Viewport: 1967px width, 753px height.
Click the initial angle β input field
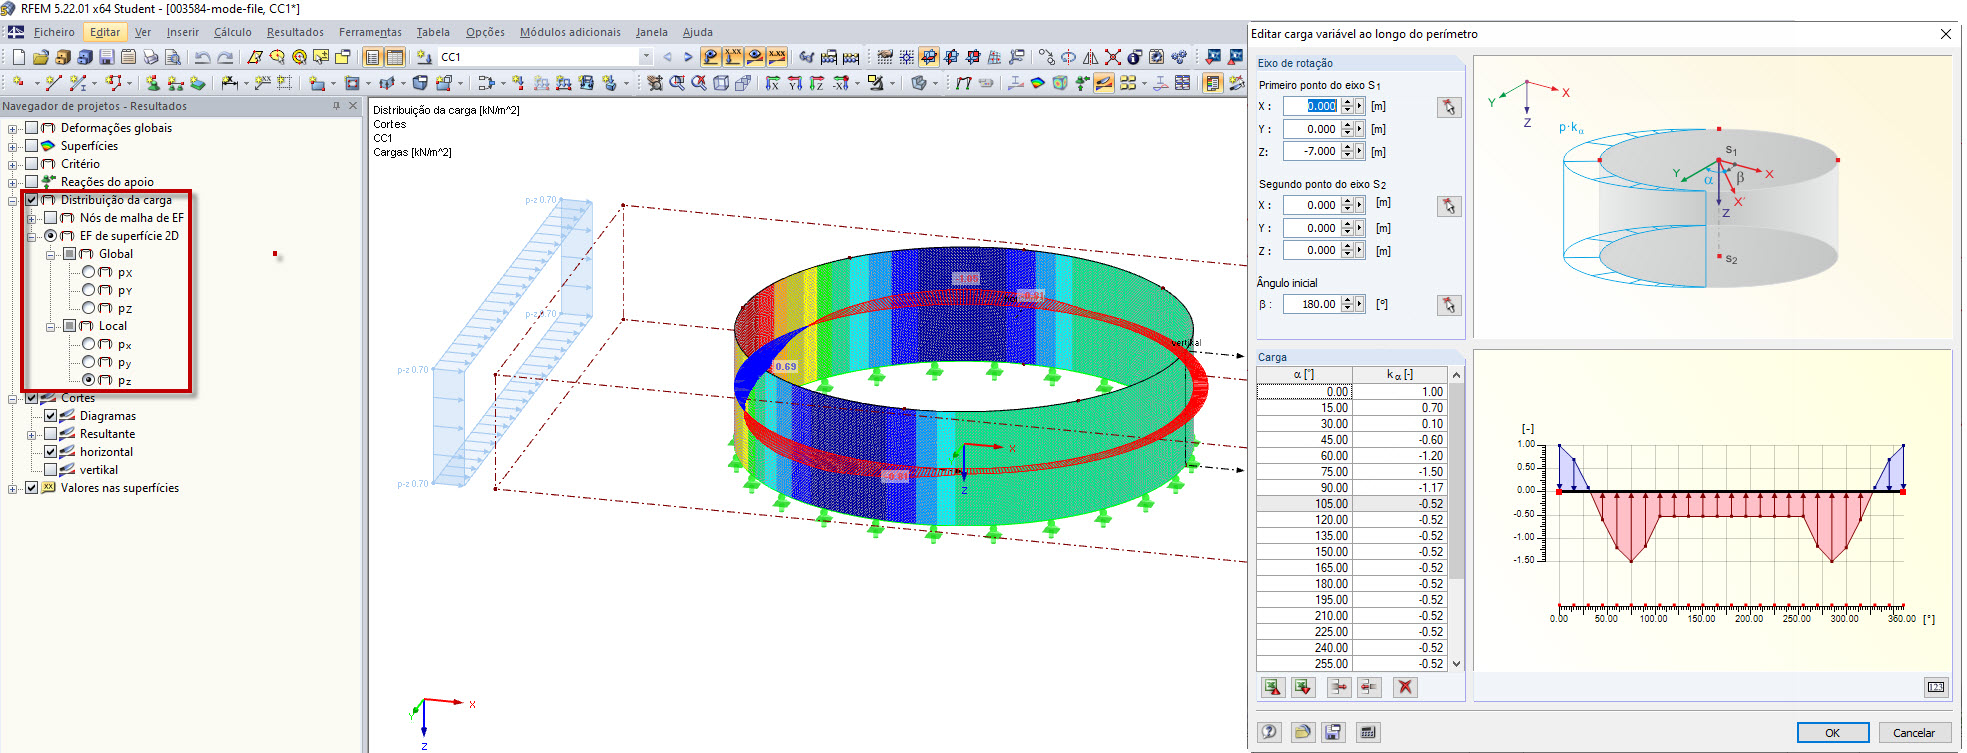point(1311,304)
